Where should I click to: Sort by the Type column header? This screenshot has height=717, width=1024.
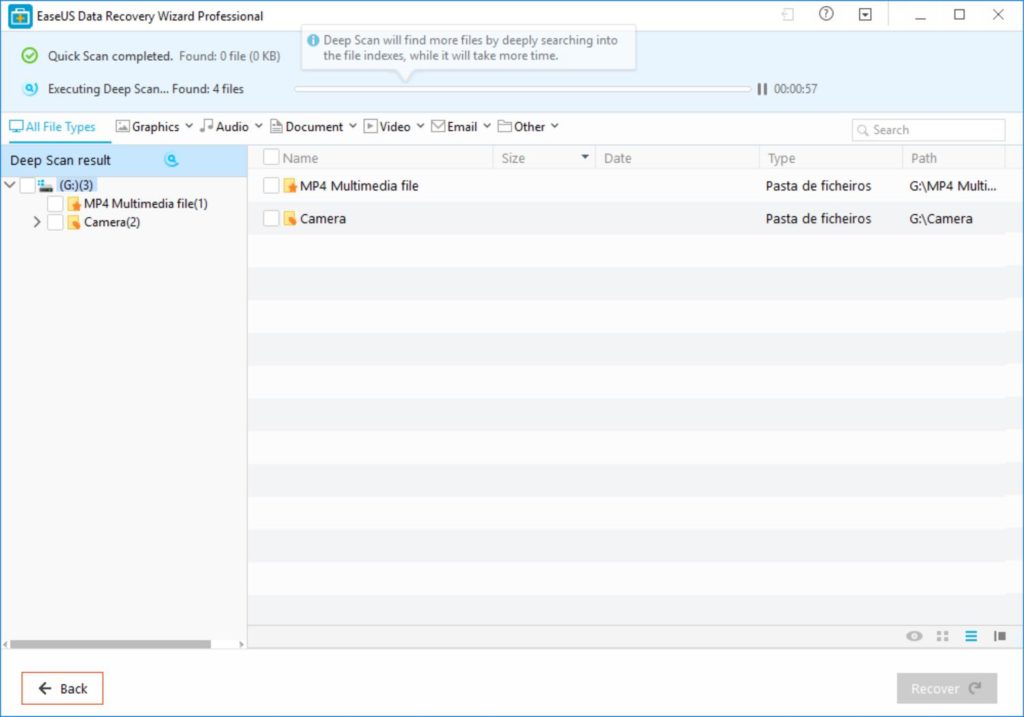coord(782,158)
